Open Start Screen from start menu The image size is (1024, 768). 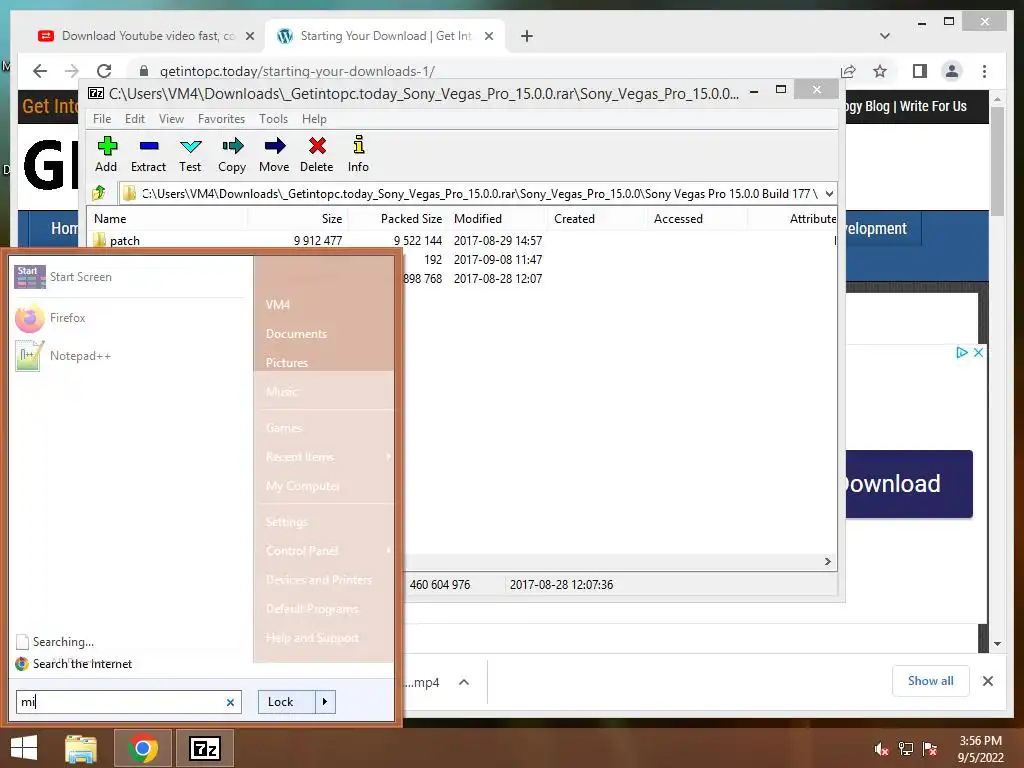pyautogui.click(x=129, y=277)
